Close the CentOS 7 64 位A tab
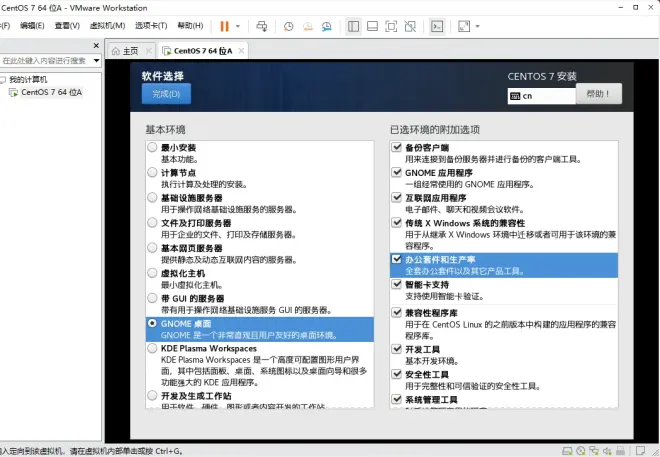 click(x=241, y=51)
